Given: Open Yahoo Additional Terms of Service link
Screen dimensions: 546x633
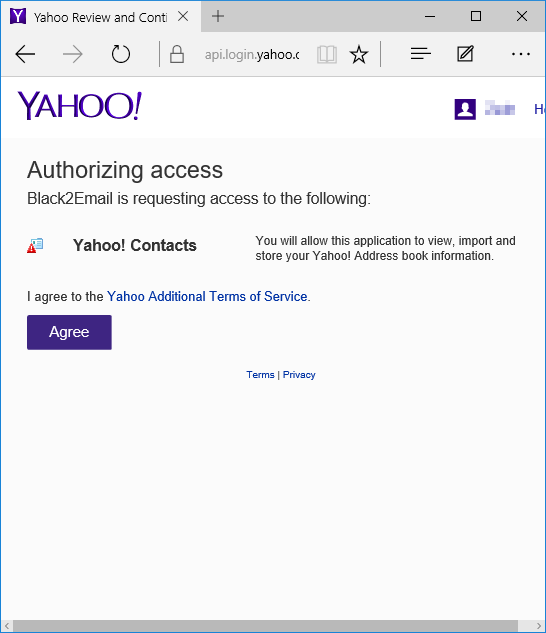Looking at the screenshot, I should 207,296.
